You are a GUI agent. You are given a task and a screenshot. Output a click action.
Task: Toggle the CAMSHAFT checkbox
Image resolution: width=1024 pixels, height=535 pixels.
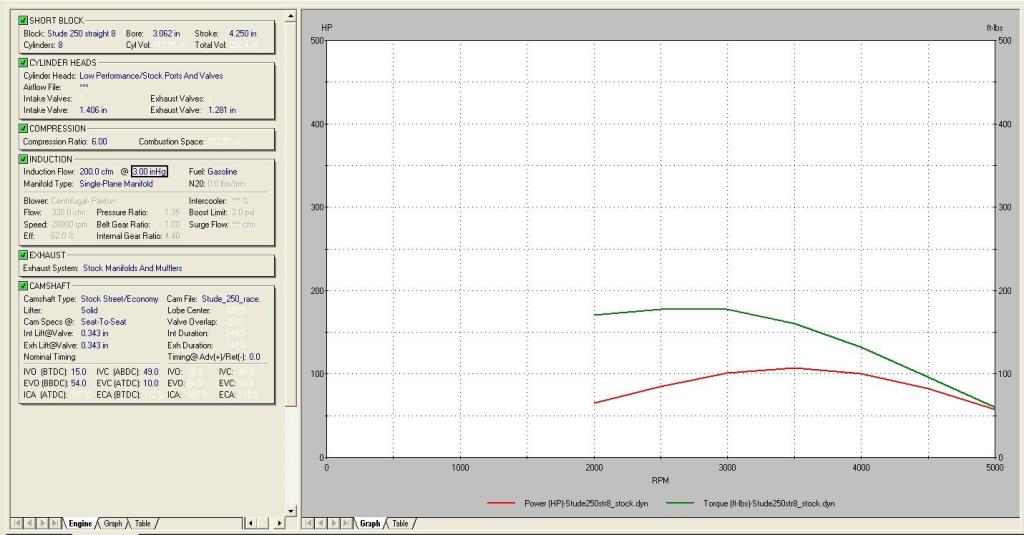(23, 285)
